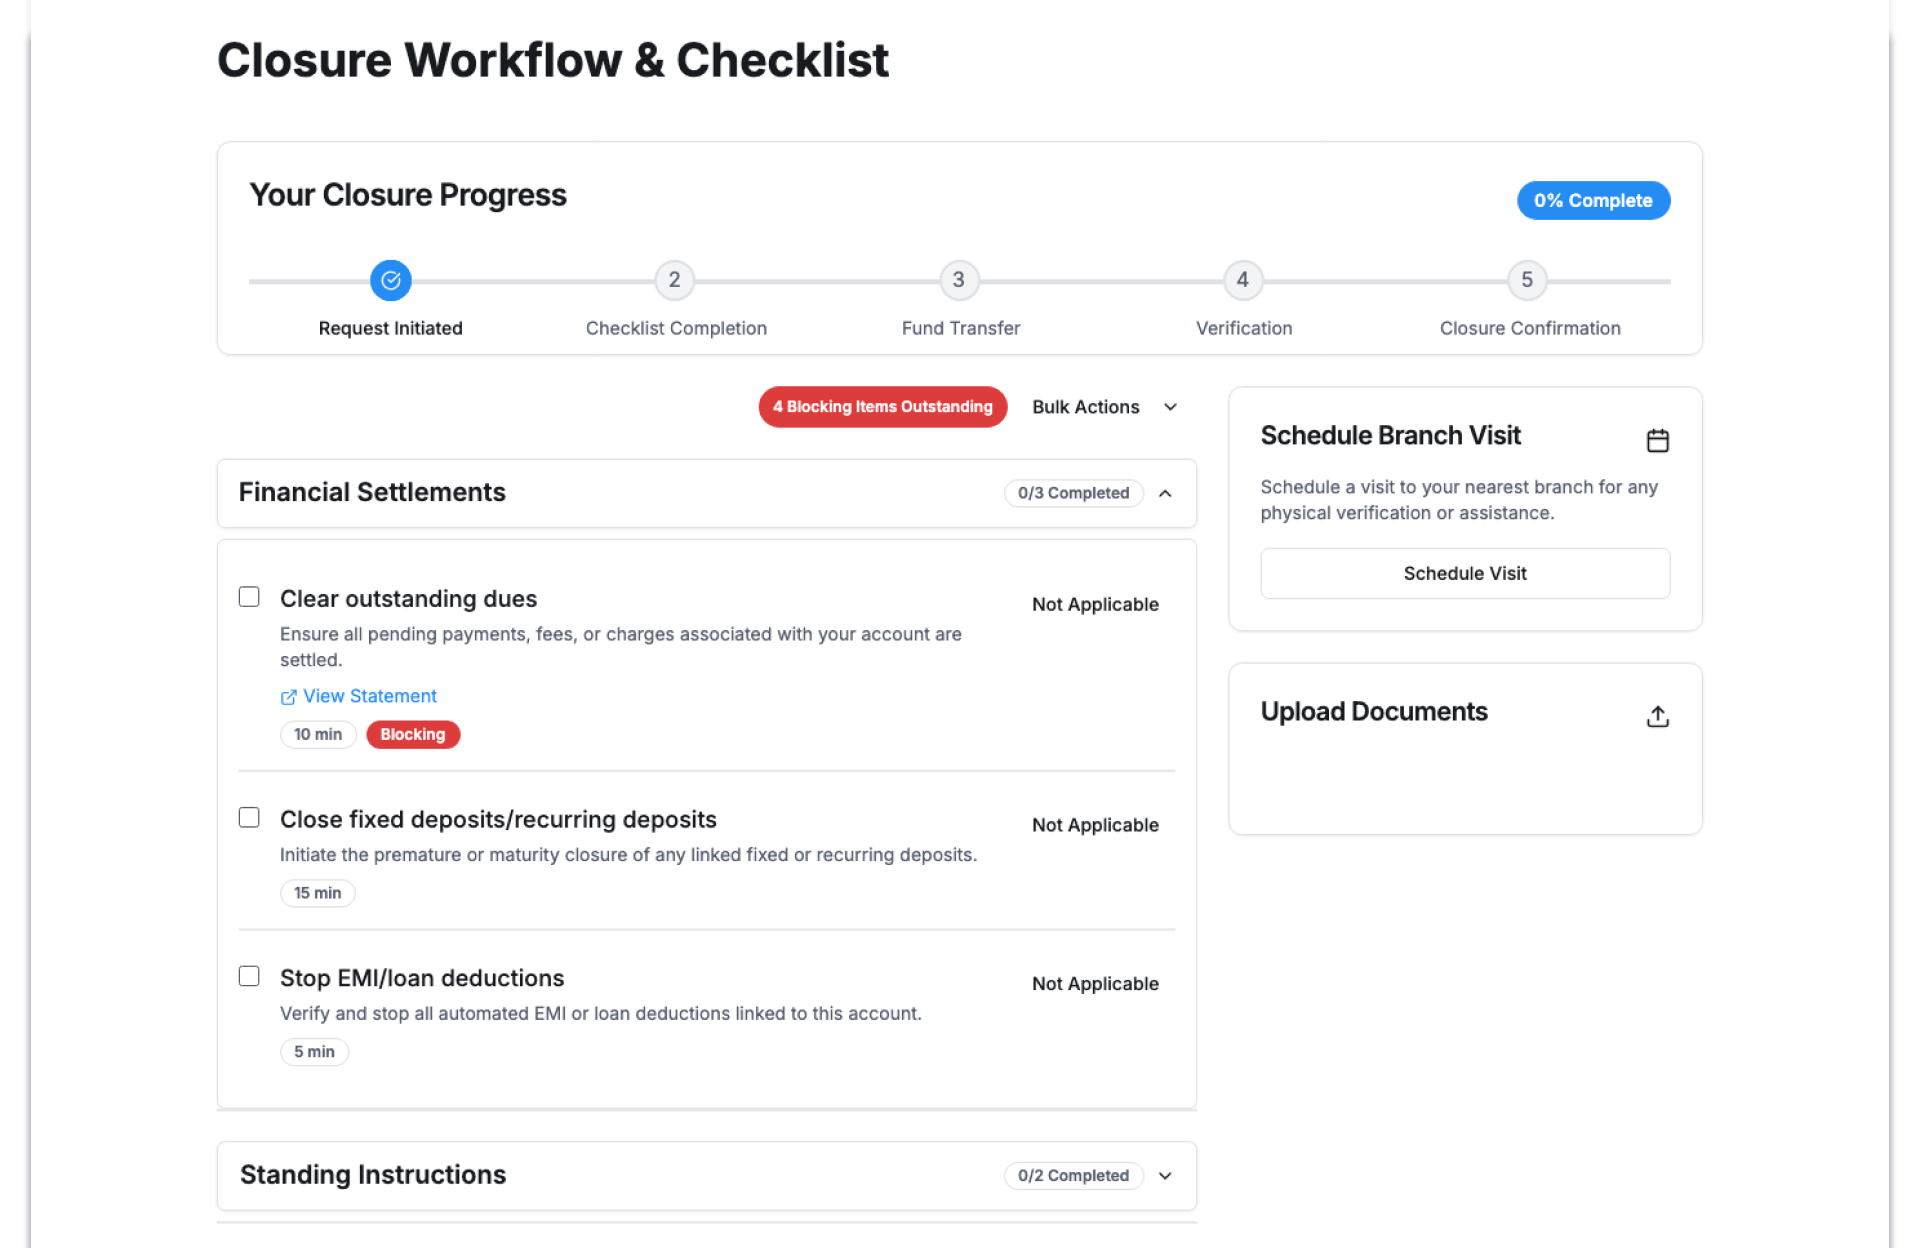Click the calendar icon in Schedule Branch Visit

[1657, 440]
